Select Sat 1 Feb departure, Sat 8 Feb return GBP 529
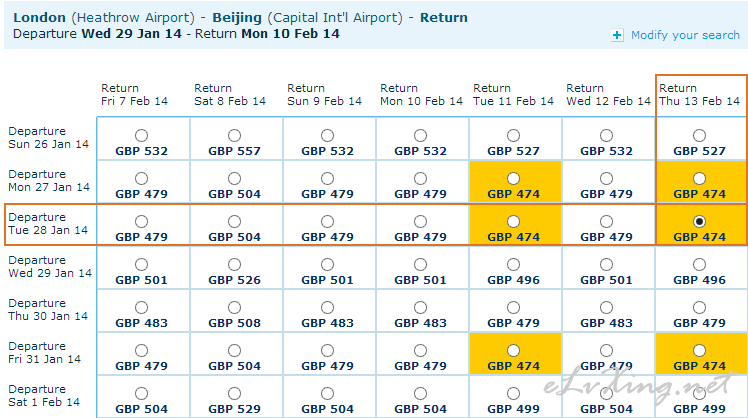 coord(234,393)
